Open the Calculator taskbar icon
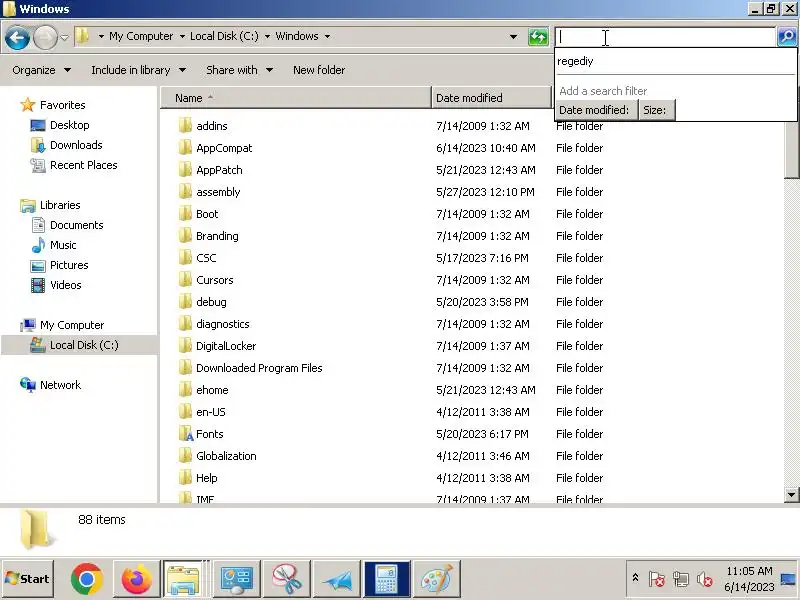The height and width of the screenshot is (600, 800). coord(387,579)
